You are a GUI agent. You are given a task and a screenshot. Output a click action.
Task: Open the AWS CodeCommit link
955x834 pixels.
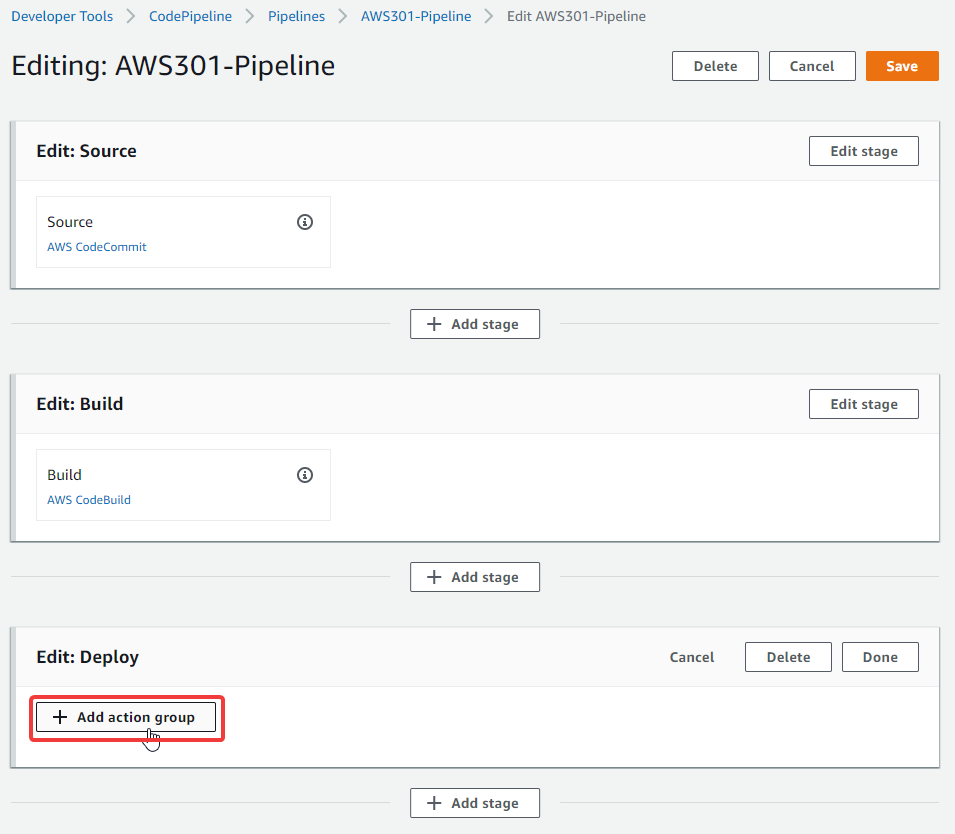[97, 247]
